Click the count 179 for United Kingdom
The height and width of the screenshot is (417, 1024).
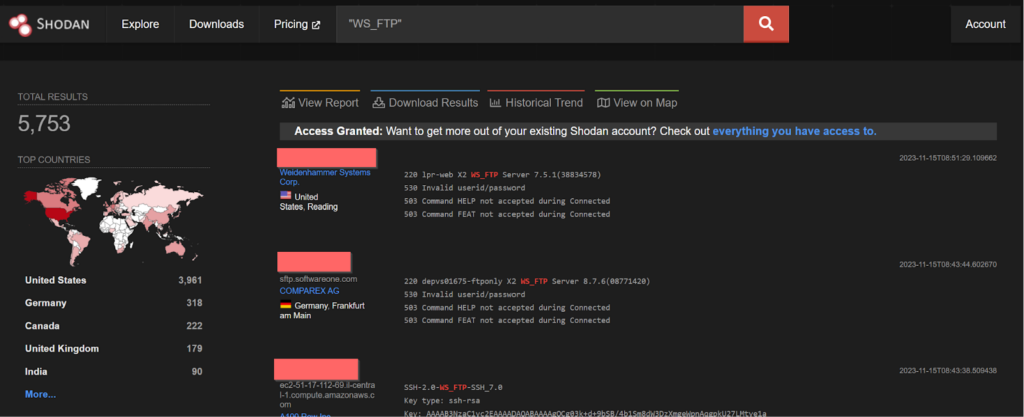[x=195, y=348]
